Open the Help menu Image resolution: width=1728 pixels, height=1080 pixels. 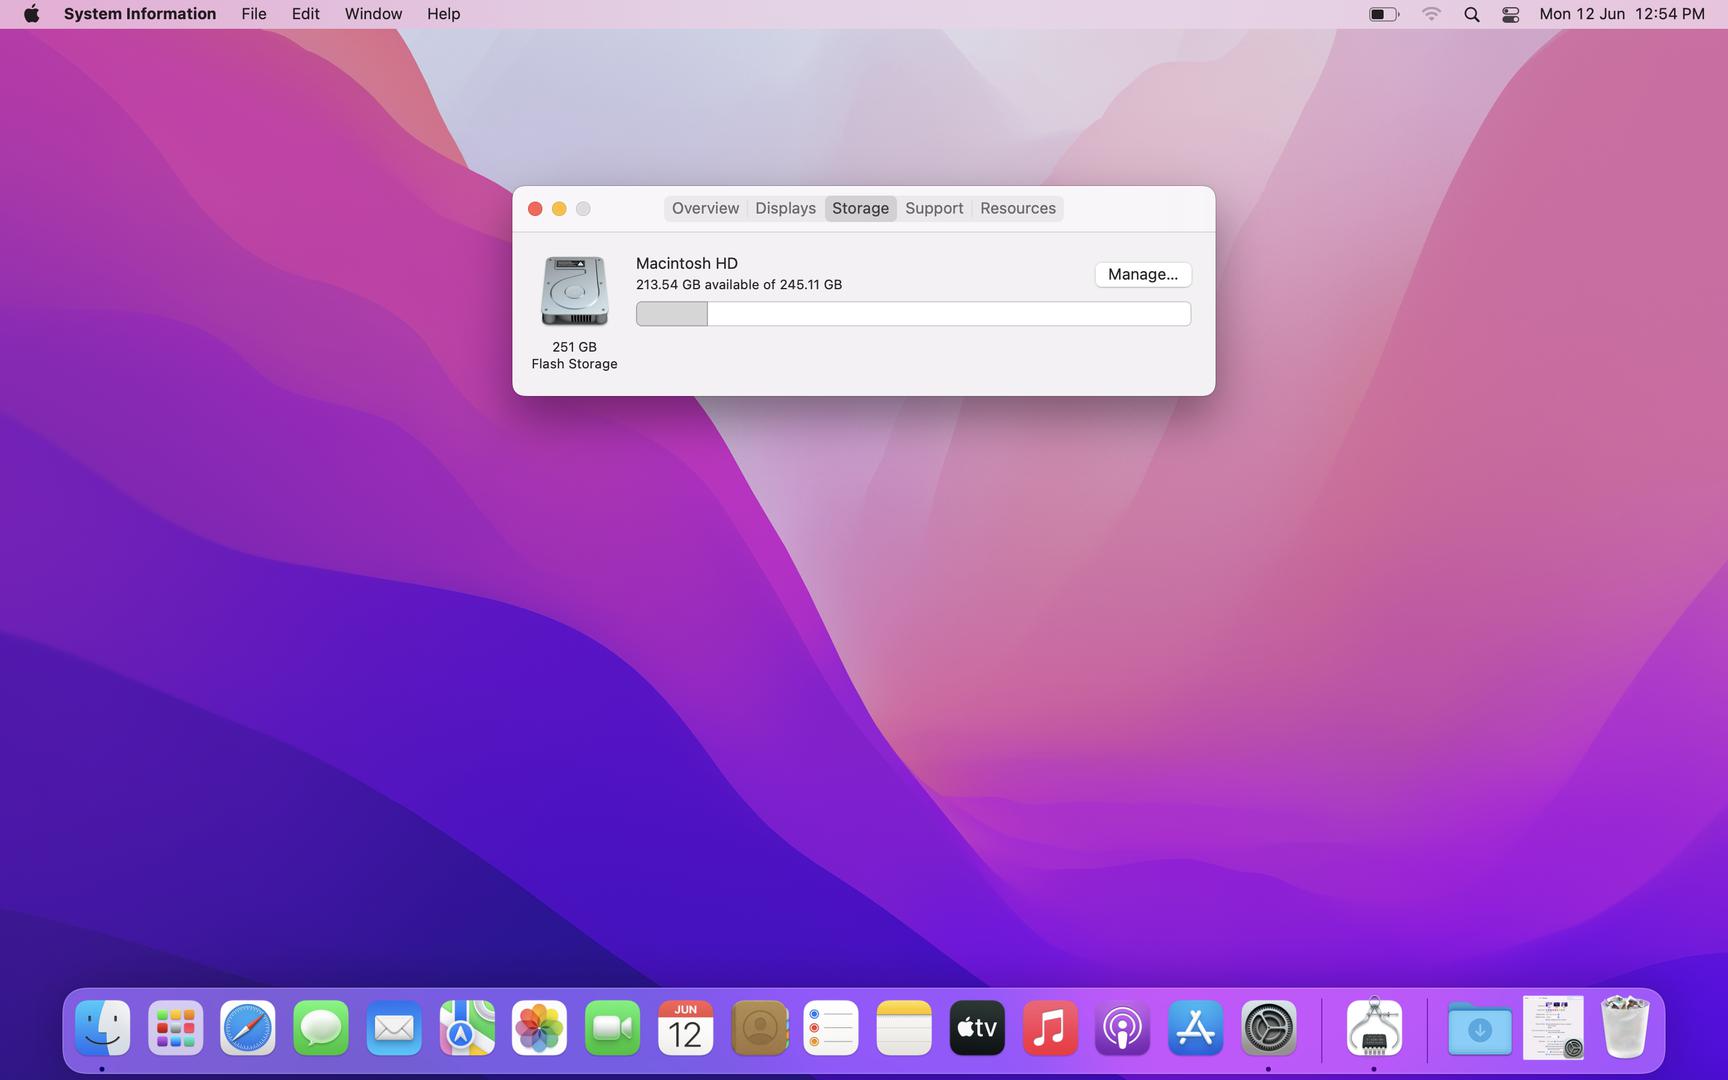tap(443, 14)
